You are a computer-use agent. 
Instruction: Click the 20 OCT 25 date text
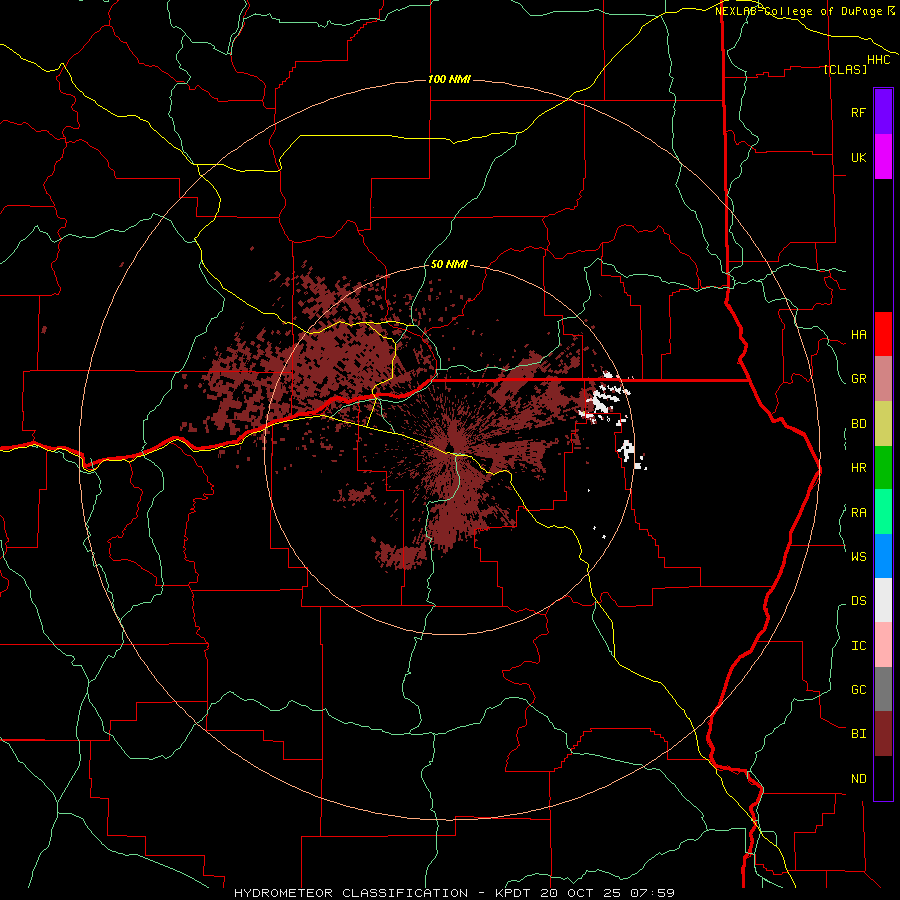pos(580,893)
